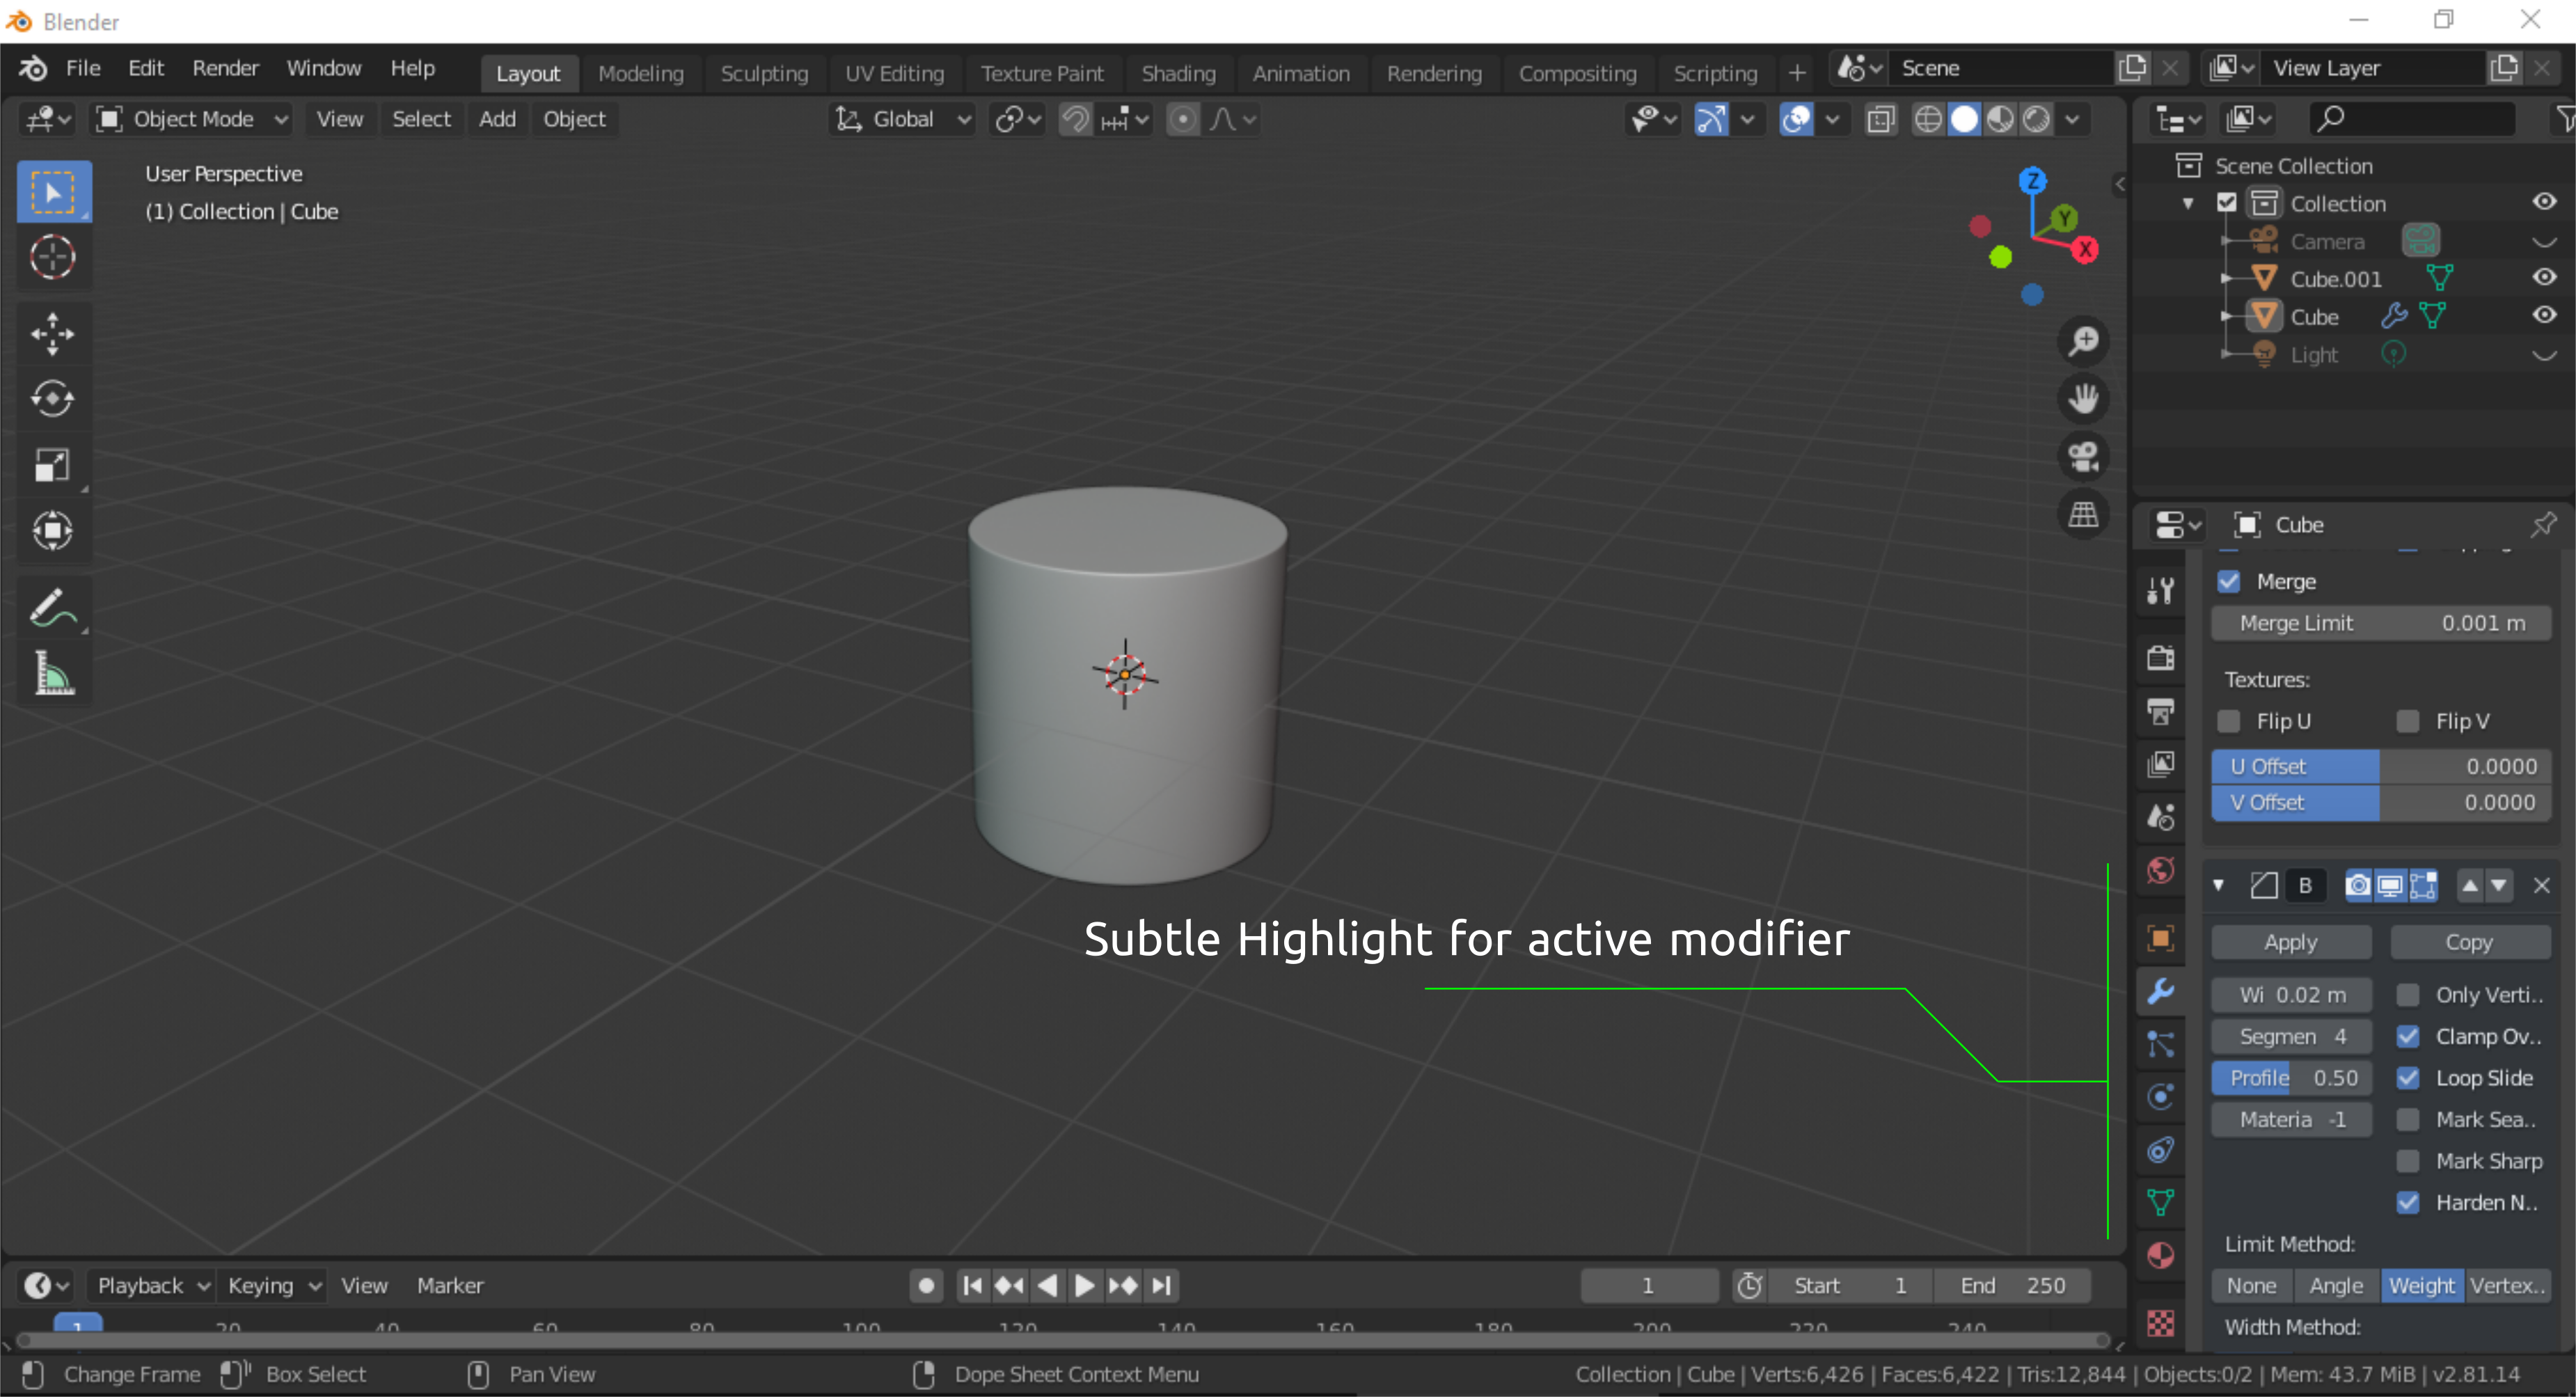Image resolution: width=2576 pixels, height=1397 pixels.
Task: Collapse the bevel modifier panel triangle
Action: pyautogui.click(x=2219, y=885)
